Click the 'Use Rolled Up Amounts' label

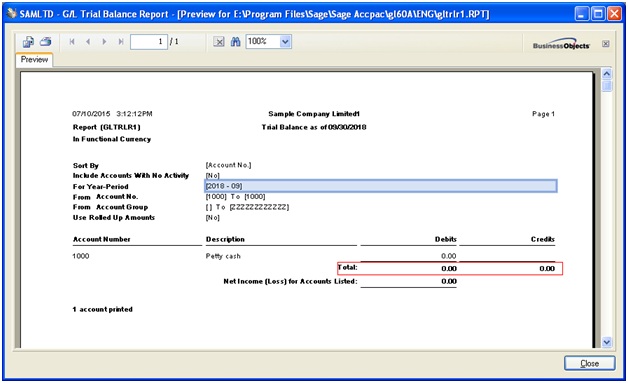[x=114, y=218]
